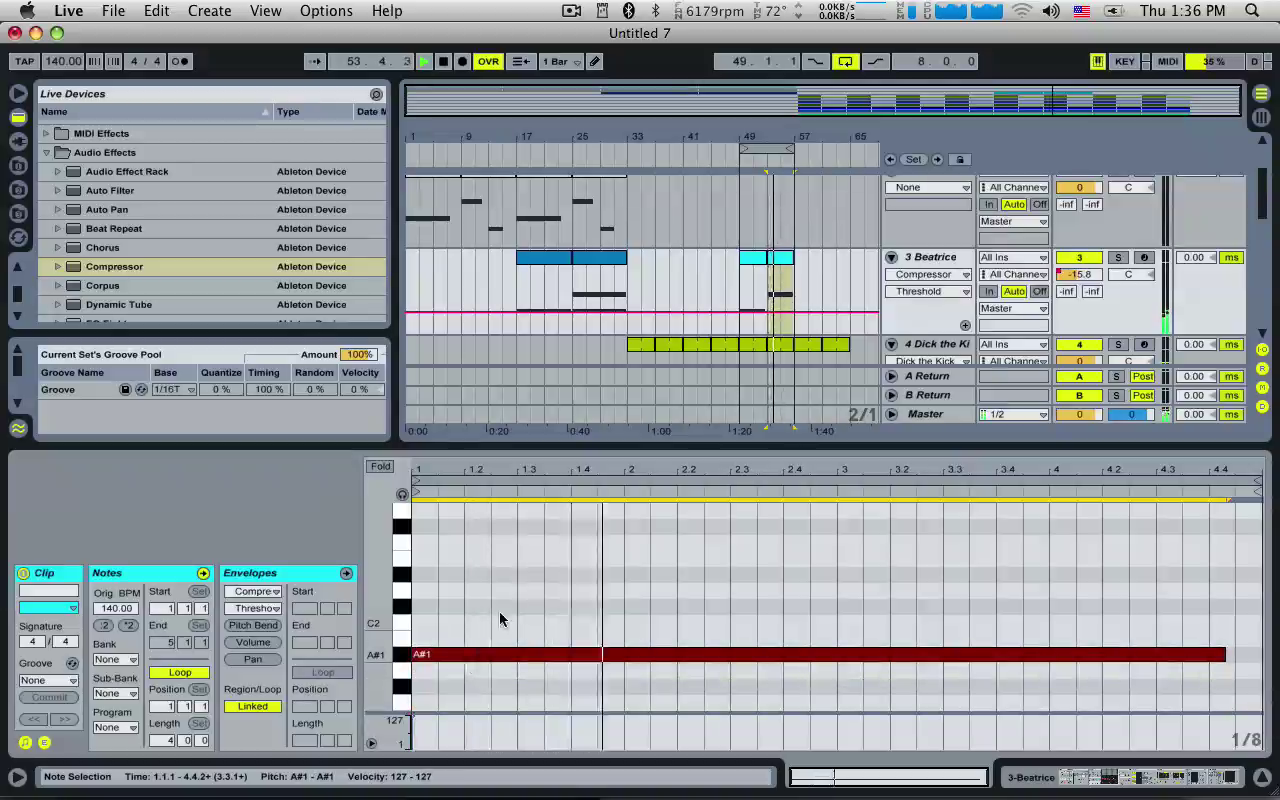Show Notes box music note icon
The width and height of the screenshot is (1280, 800).
25,742
